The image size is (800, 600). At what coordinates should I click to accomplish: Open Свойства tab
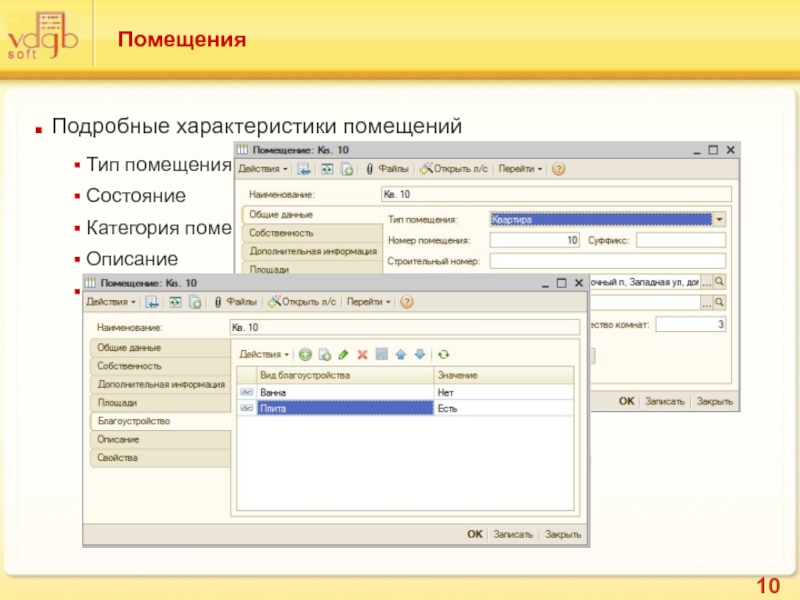160,458
